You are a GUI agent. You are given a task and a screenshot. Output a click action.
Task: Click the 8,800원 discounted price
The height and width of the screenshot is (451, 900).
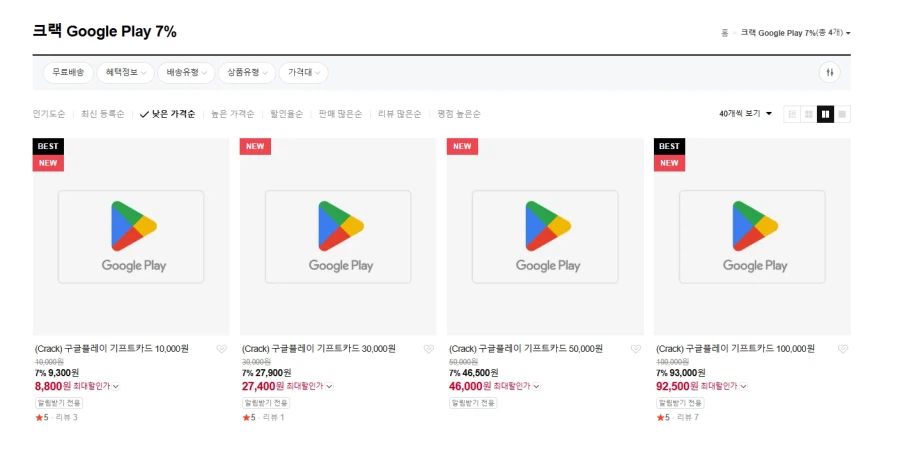pyautogui.click(x=53, y=386)
